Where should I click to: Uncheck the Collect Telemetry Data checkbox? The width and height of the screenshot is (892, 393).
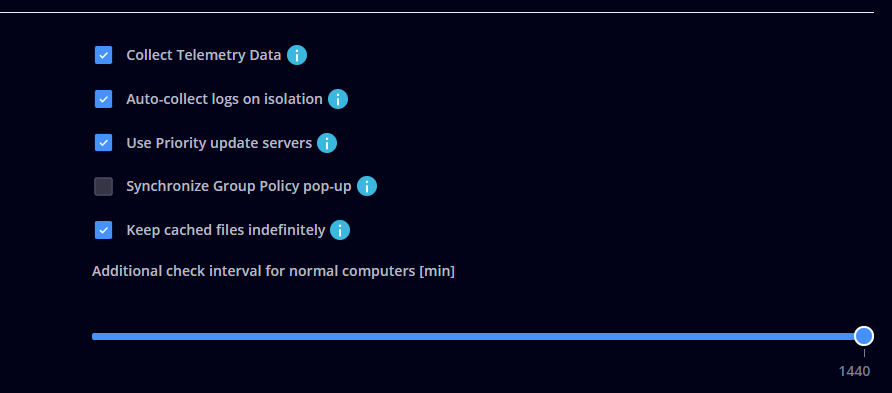pos(104,55)
